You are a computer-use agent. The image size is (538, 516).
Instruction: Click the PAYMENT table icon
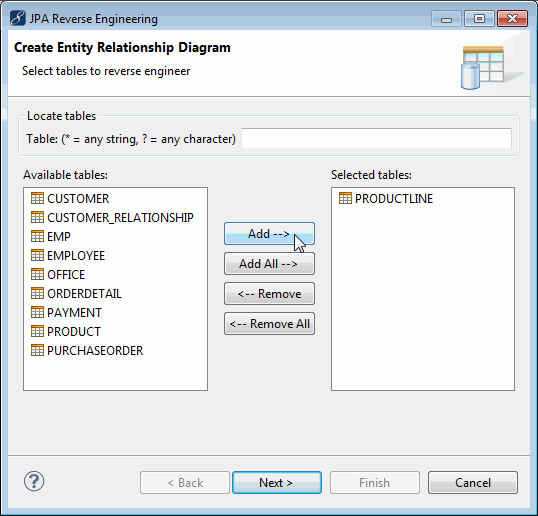[x=37, y=312]
